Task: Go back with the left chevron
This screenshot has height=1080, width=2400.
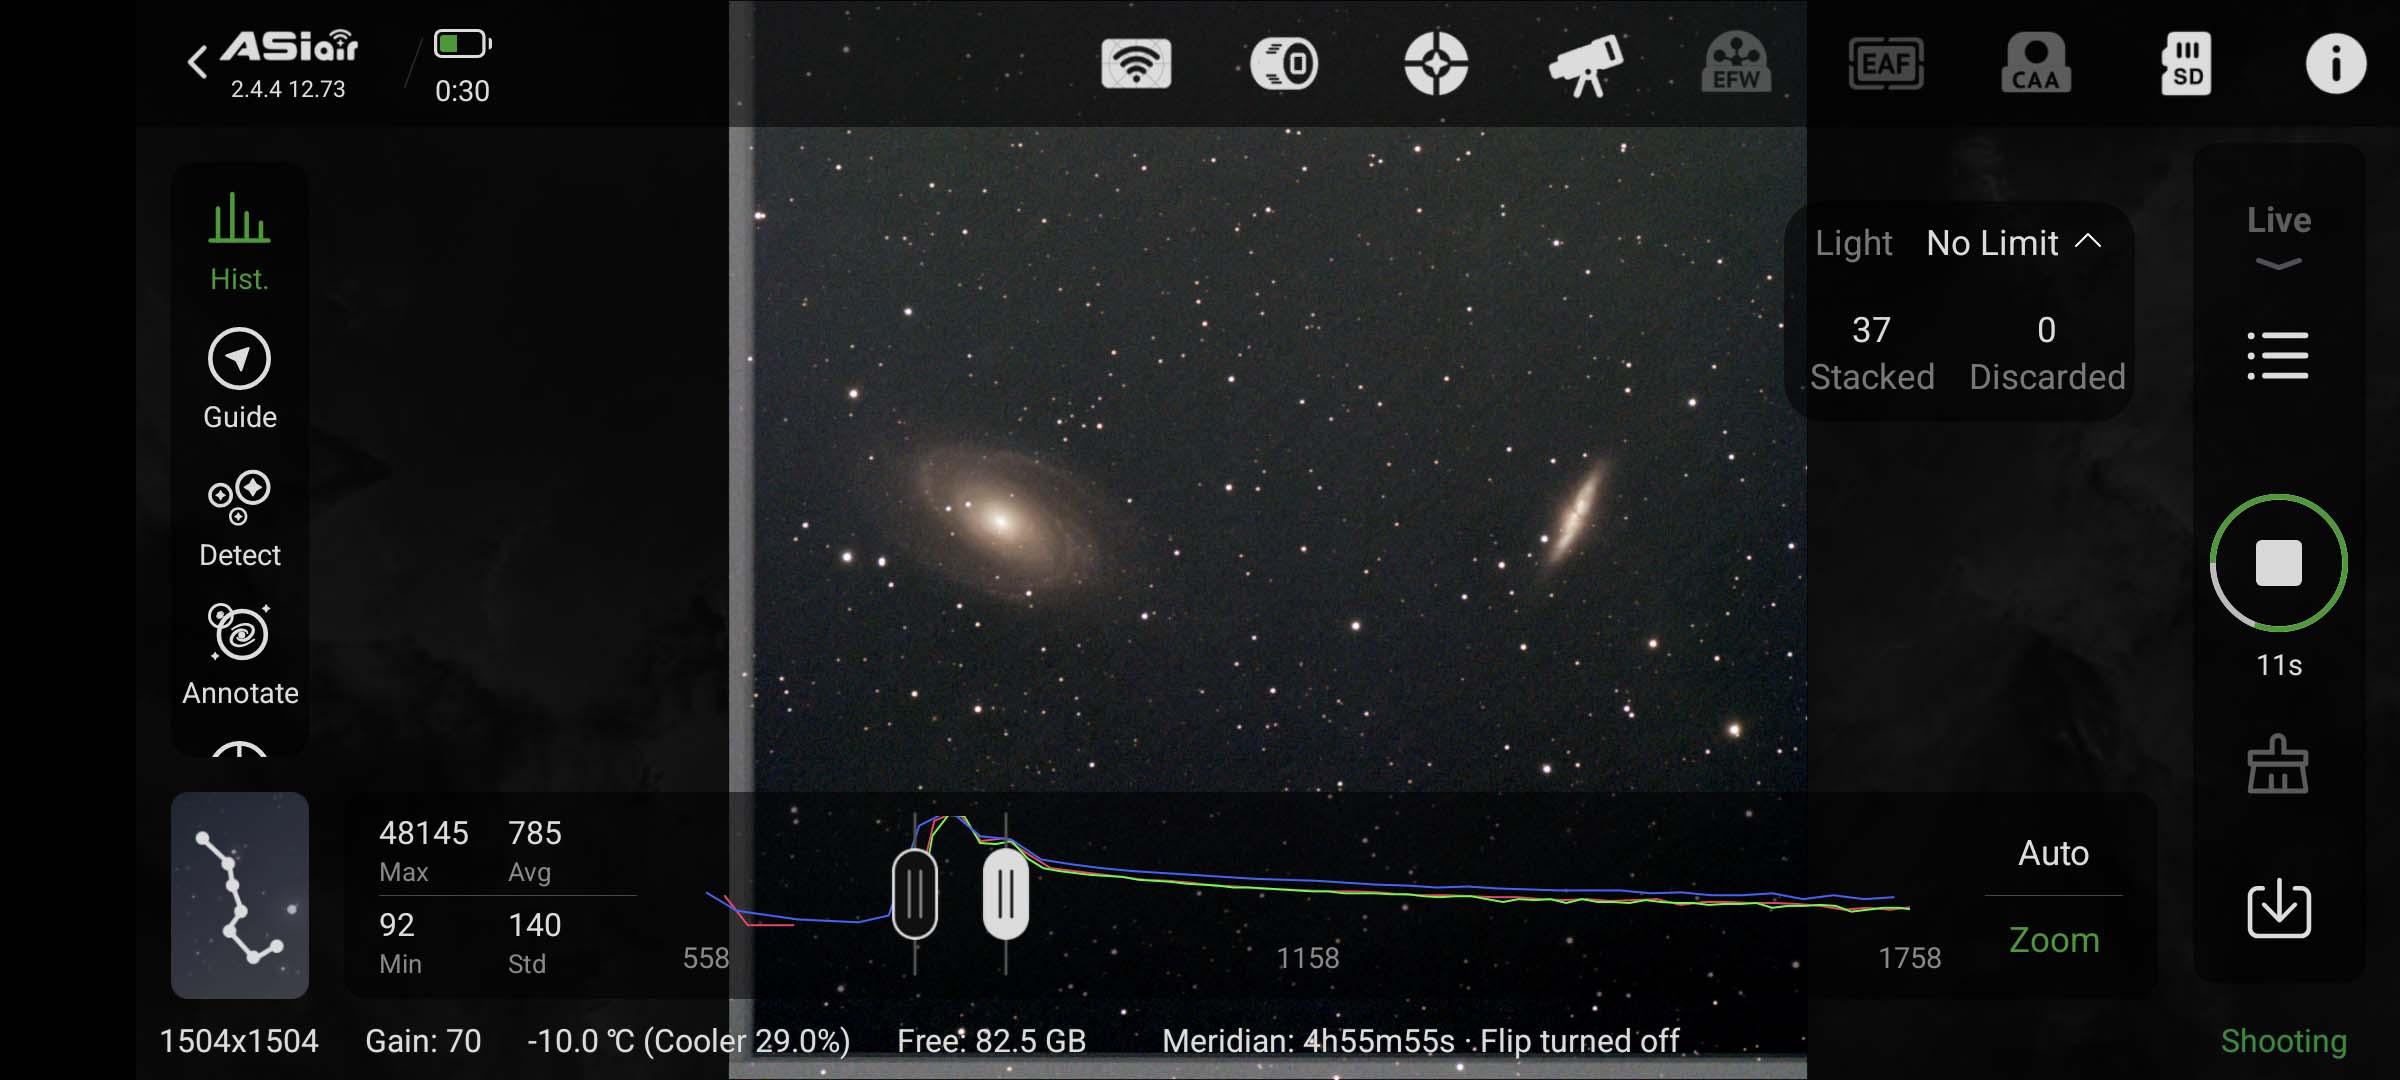Action: [x=198, y=62]
